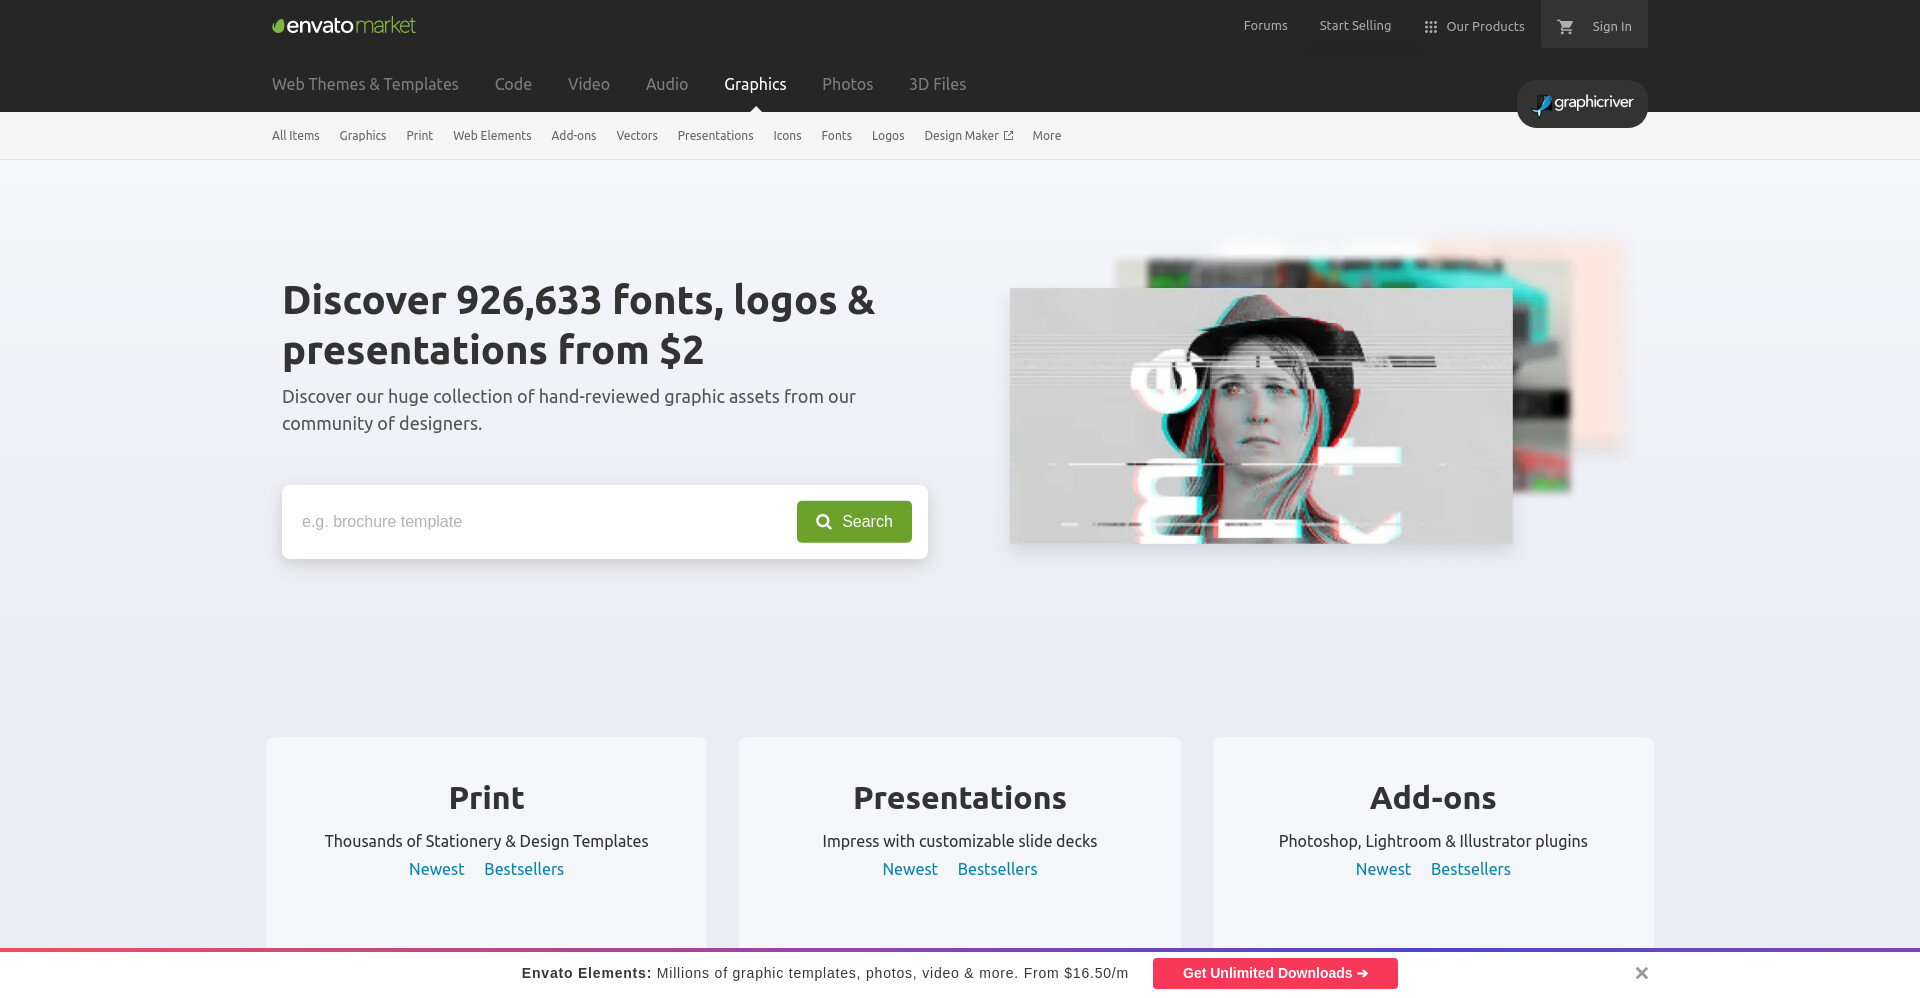The height and width of the screenshot is (998, 1920).
Task: Close the Envato Elements banner
Action: click(x=1641, y=973)
